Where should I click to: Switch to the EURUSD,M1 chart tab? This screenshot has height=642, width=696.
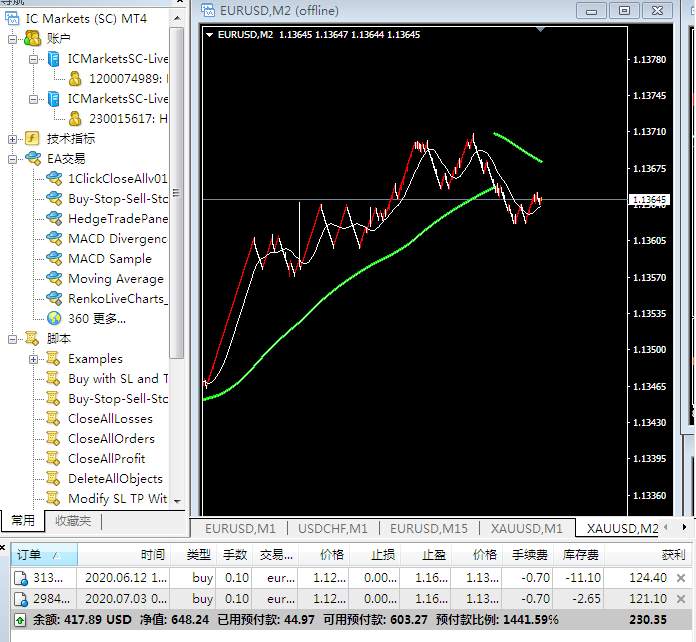click(x=240, y=528)
